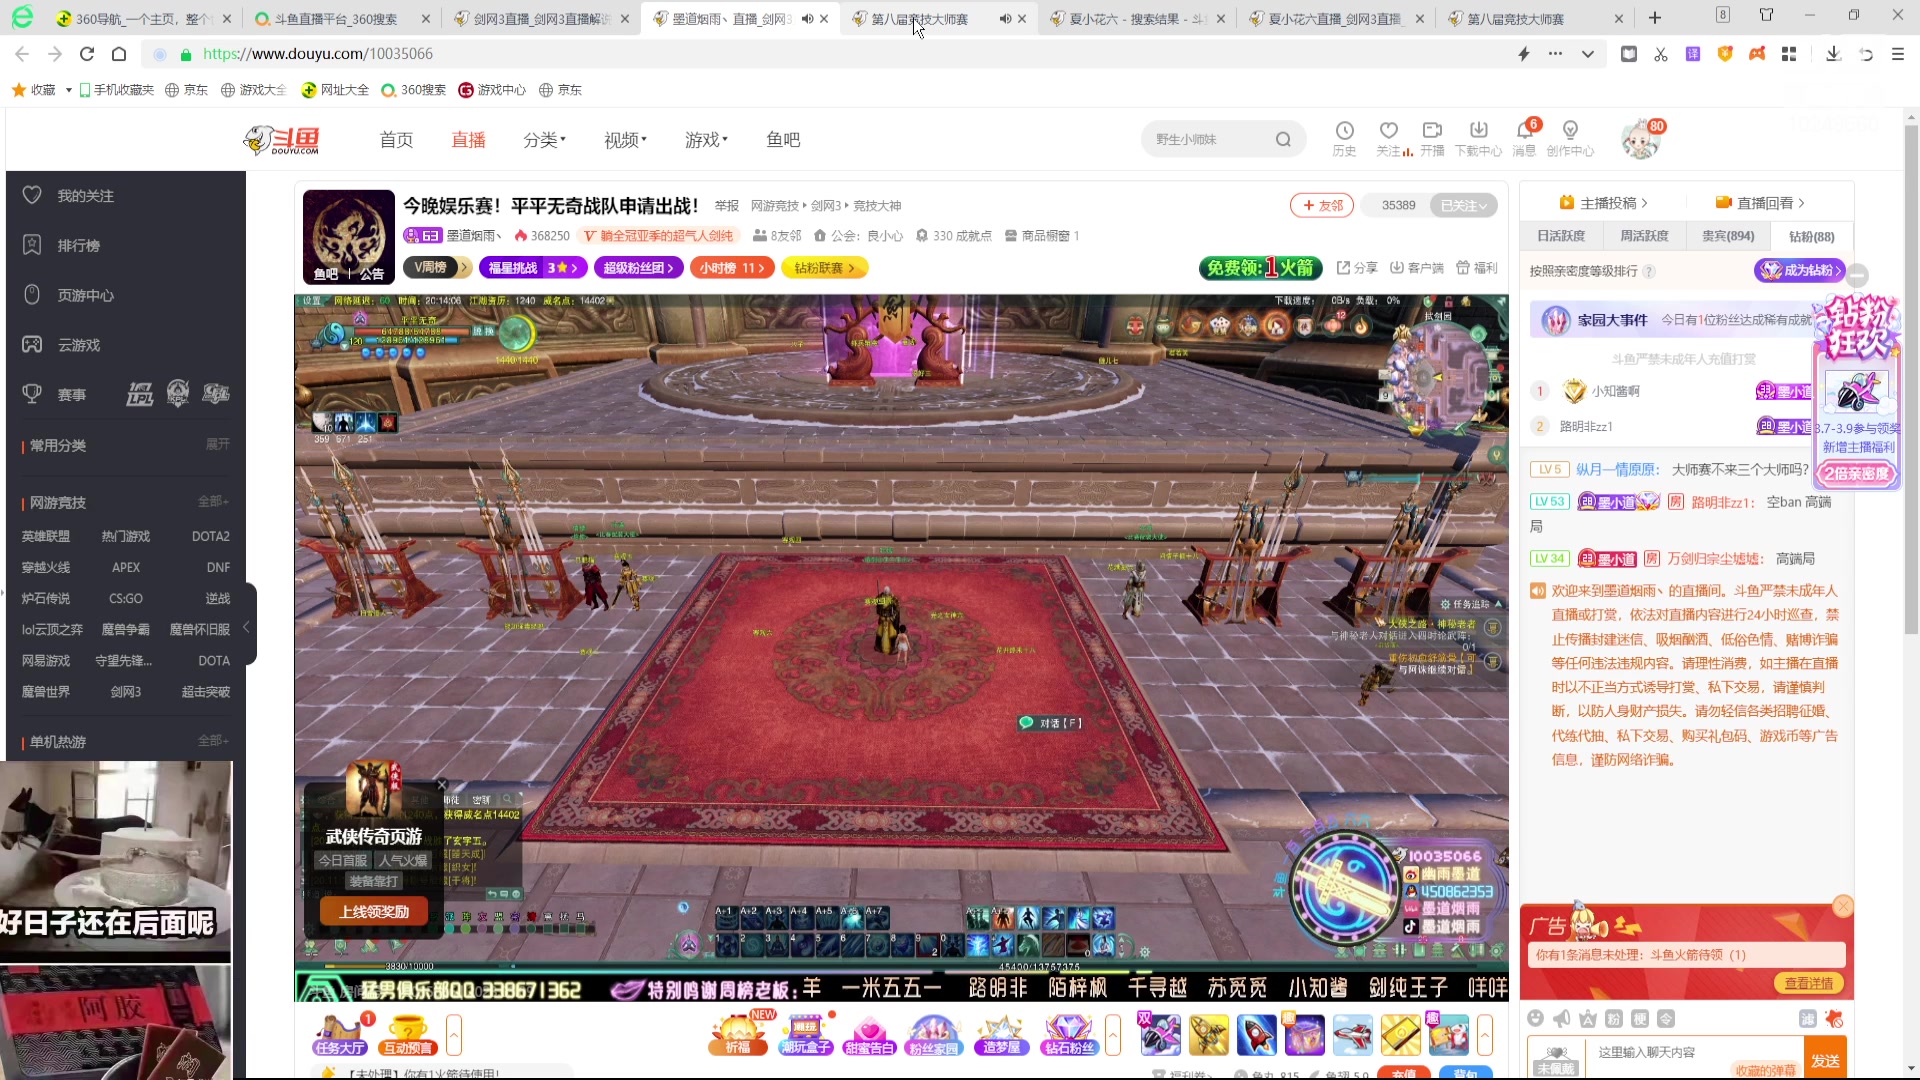Image resolution: width=1920 pixels, height=1080 pixels.
Task: Open the 关注 heart icon in header
Action: 1389,138
